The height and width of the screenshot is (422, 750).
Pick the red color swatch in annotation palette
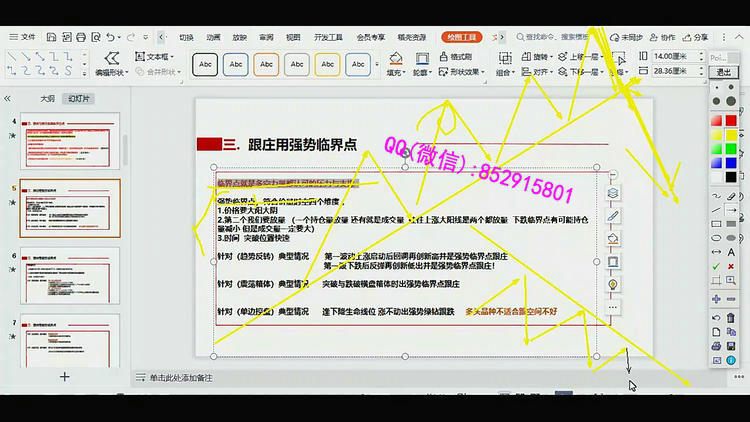pyautogui.click(x=716, y=121)
